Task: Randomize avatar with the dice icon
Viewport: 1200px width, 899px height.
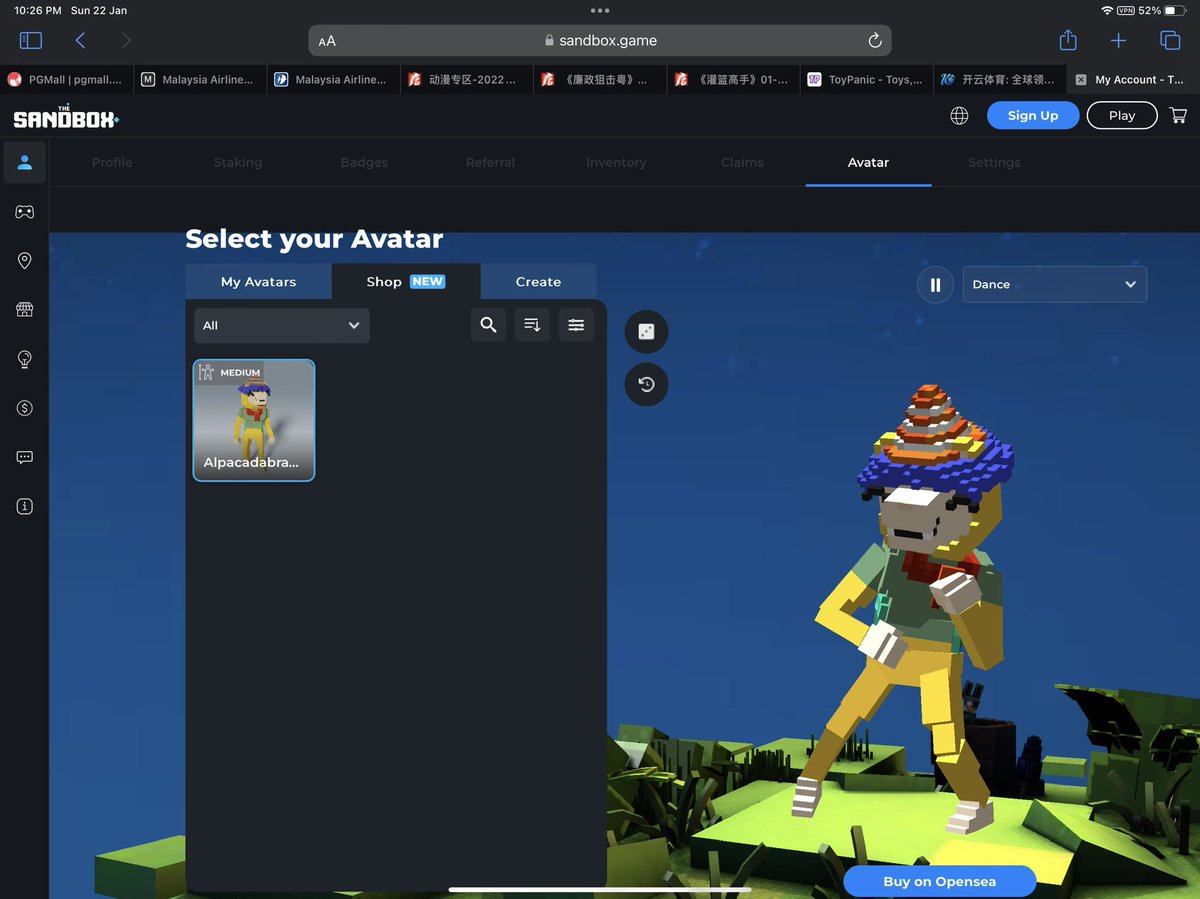Action: tap(646, 332)
